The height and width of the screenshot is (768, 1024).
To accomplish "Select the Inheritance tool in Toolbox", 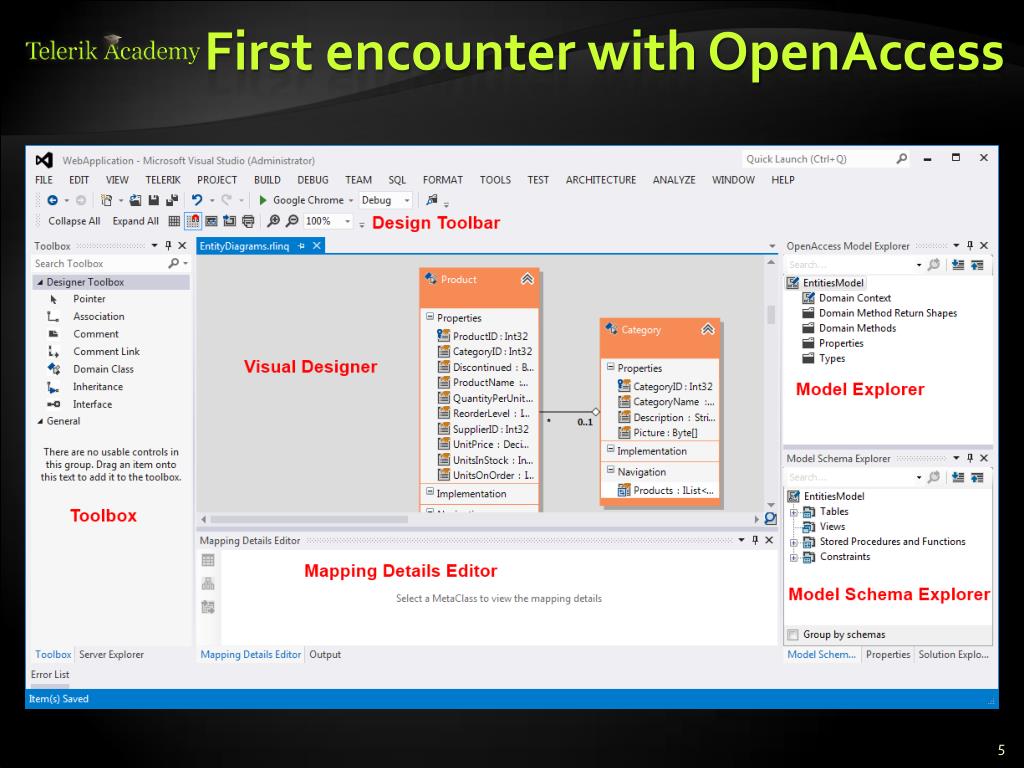I will [98, 387].
